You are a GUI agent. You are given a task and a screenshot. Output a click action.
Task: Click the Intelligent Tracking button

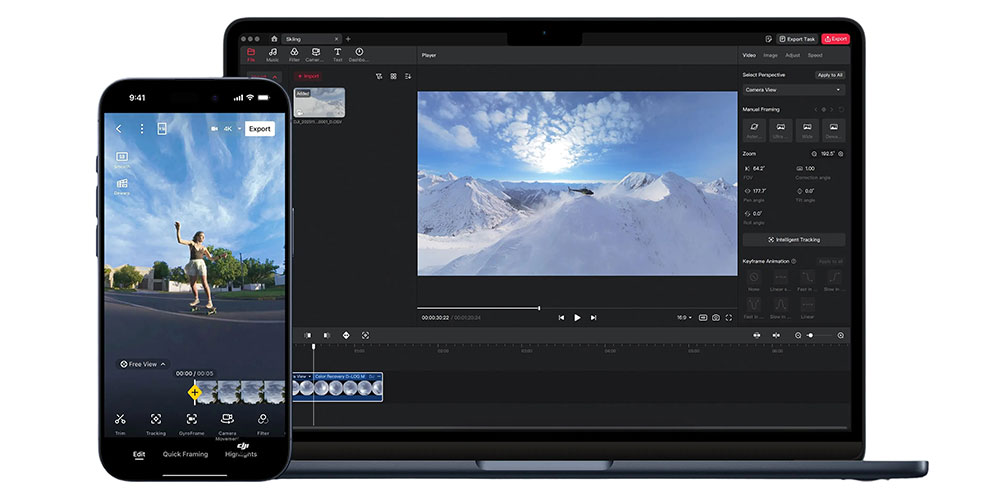click(x=793, y=240)
